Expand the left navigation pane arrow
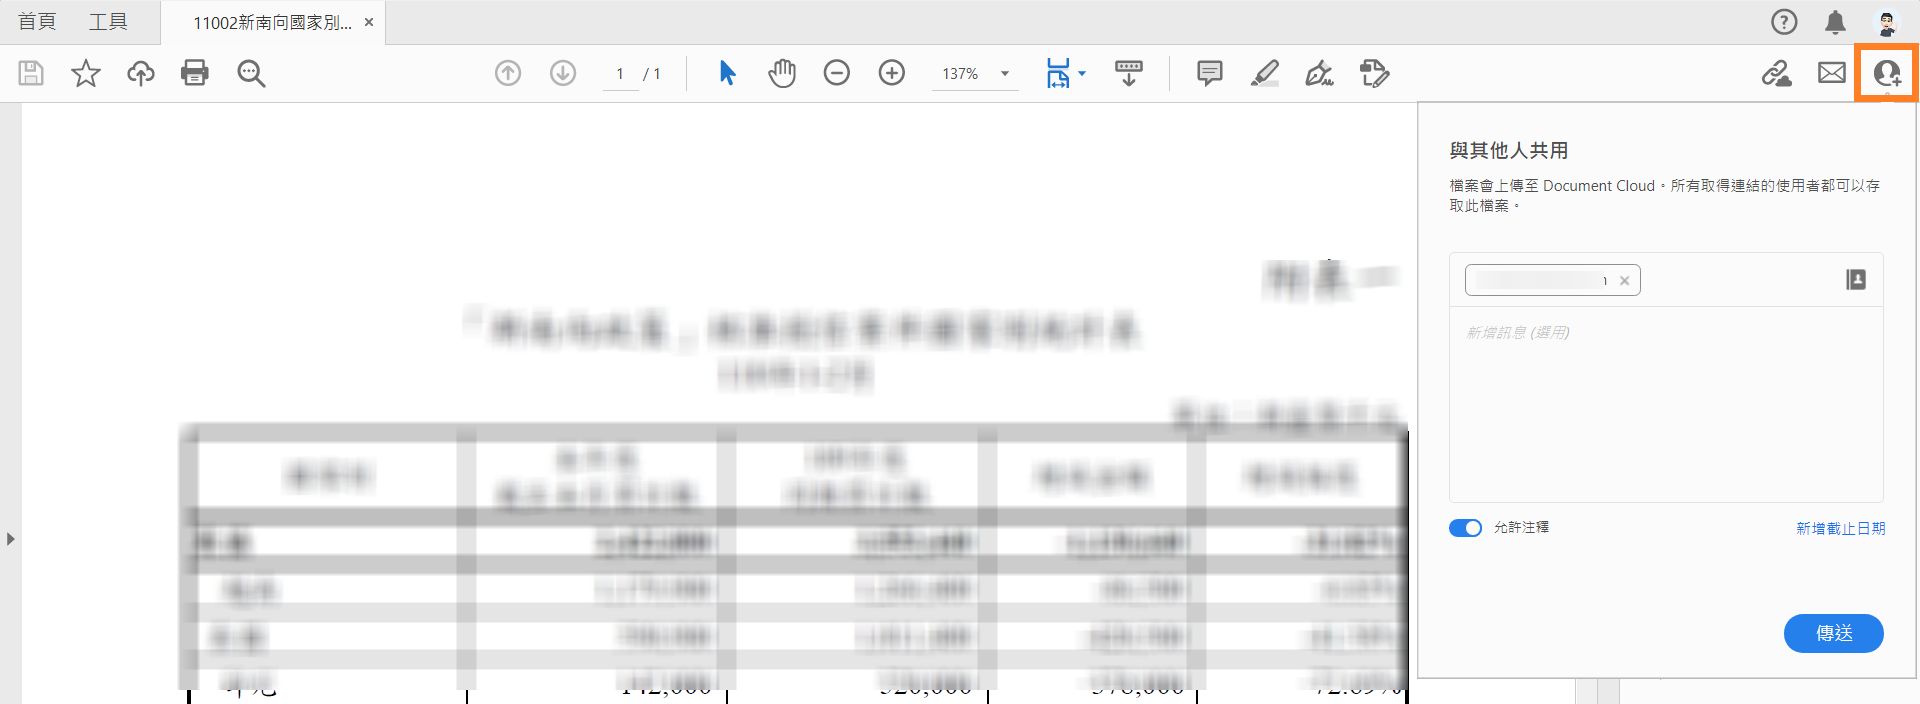1920x704 pixels. (10, 539)
